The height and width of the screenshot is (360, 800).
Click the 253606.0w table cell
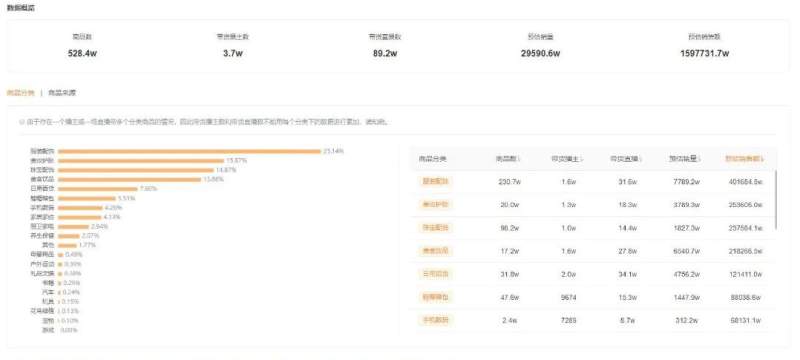point(746,204)
